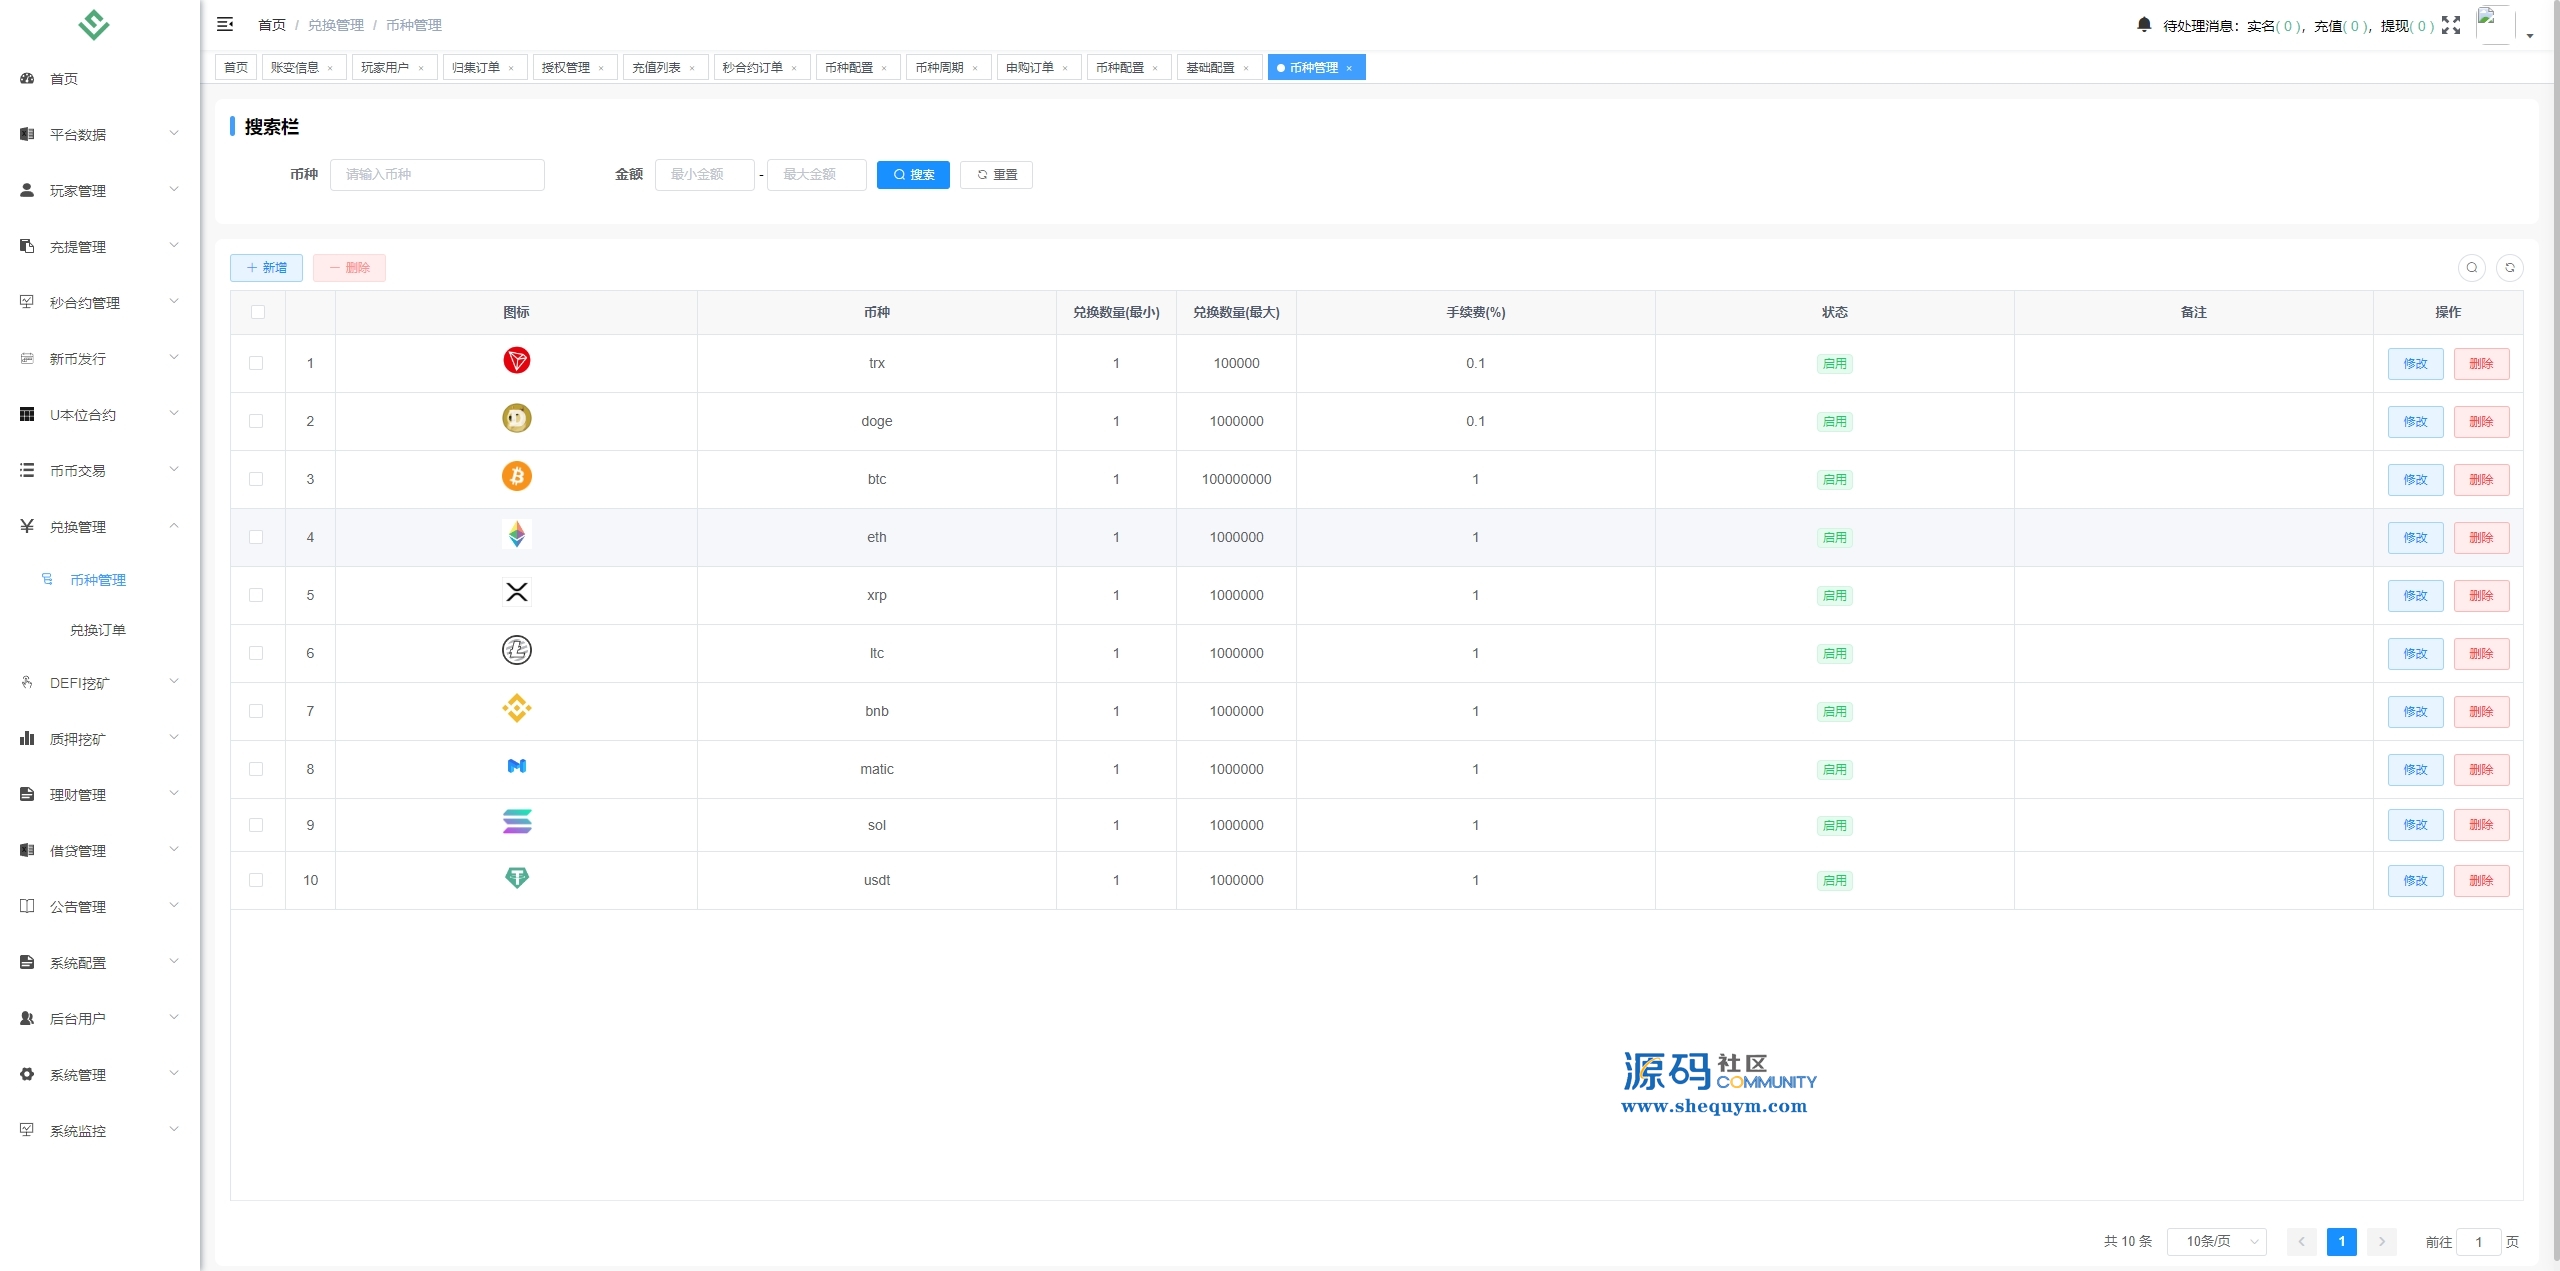Click the matic coin icon
2560x1271 pixels.
click(x=516, y=766)
